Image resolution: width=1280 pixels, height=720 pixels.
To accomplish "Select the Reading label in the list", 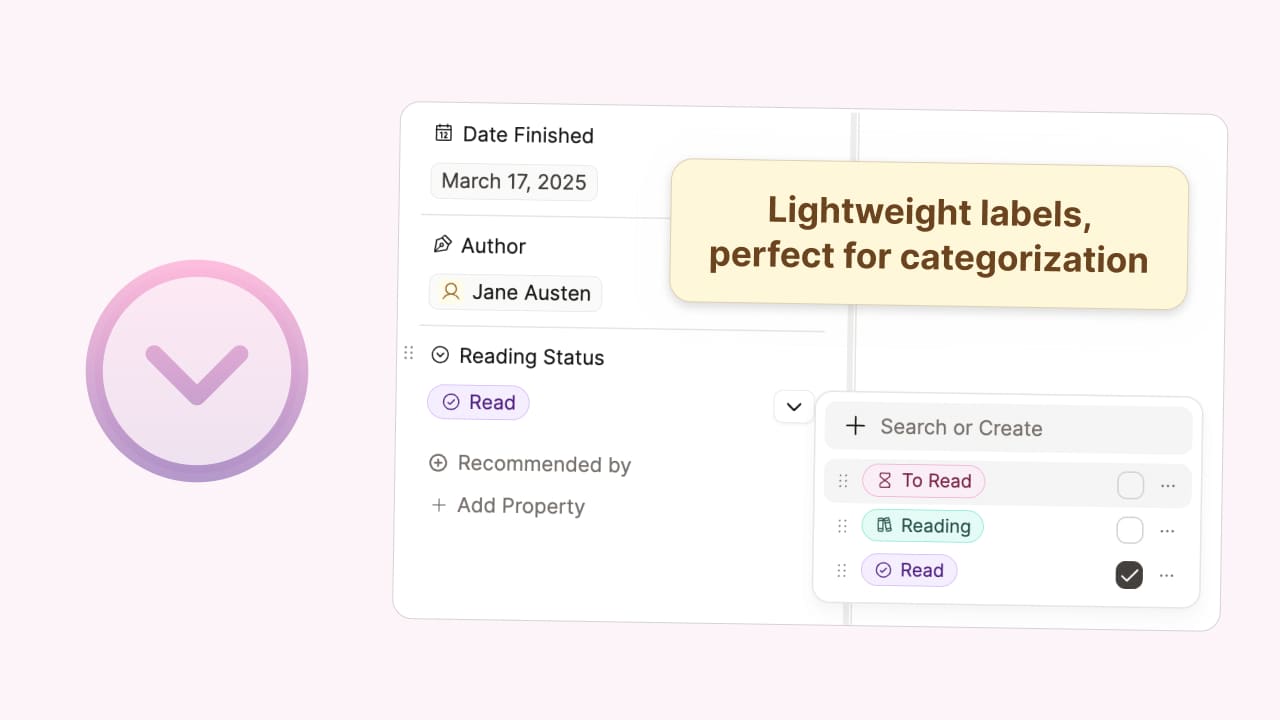I will [x=922, y=526].
